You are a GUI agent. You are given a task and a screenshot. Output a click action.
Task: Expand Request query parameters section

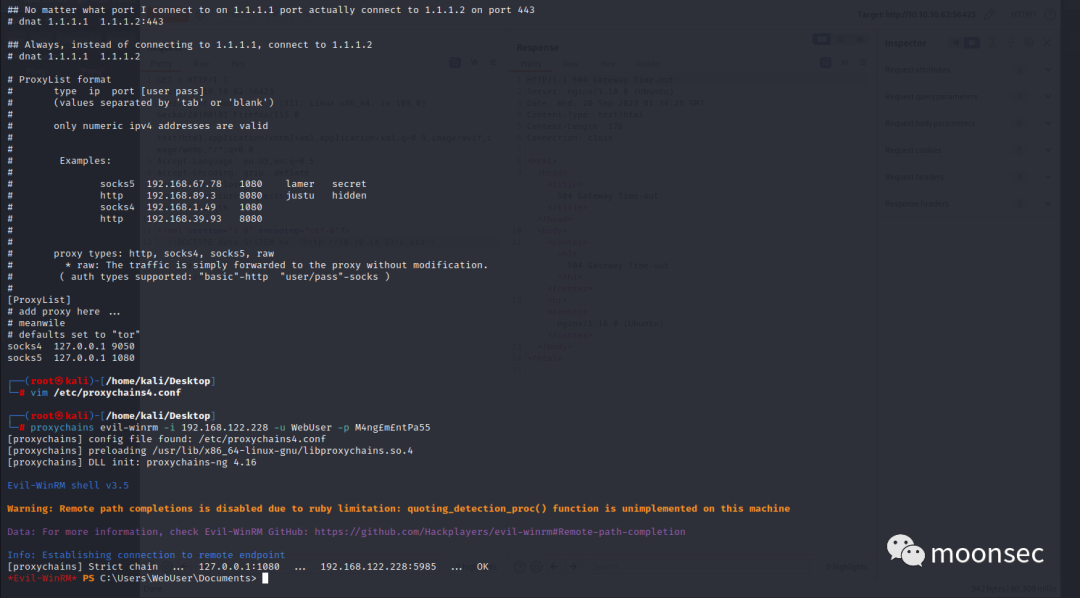(x=1048, y=96)
